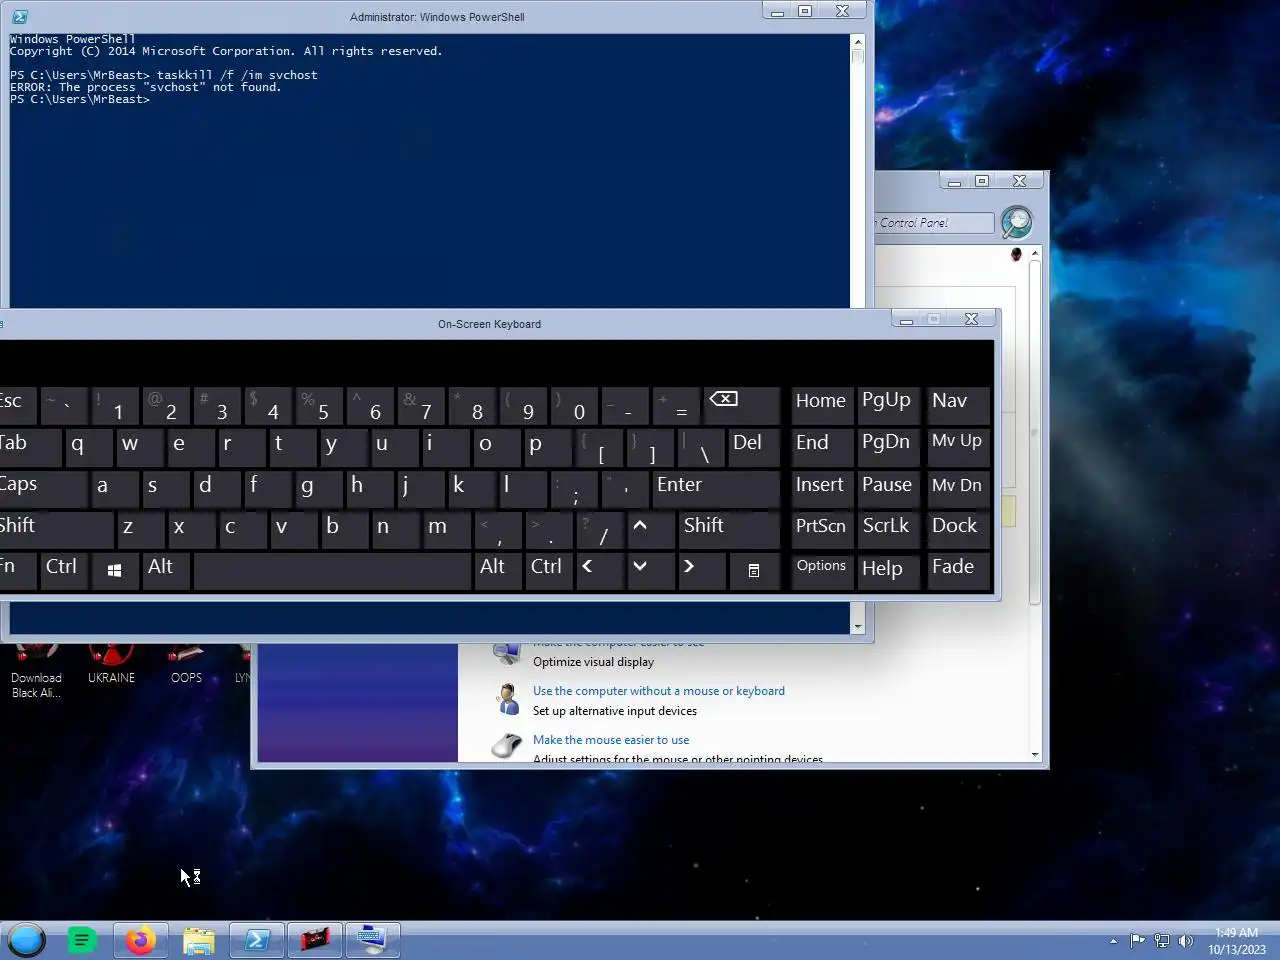The width and height of the screenshot is (1280, 960).
Task: Tap the Fade key on the keyboard
Action: [x=958, y=570]
